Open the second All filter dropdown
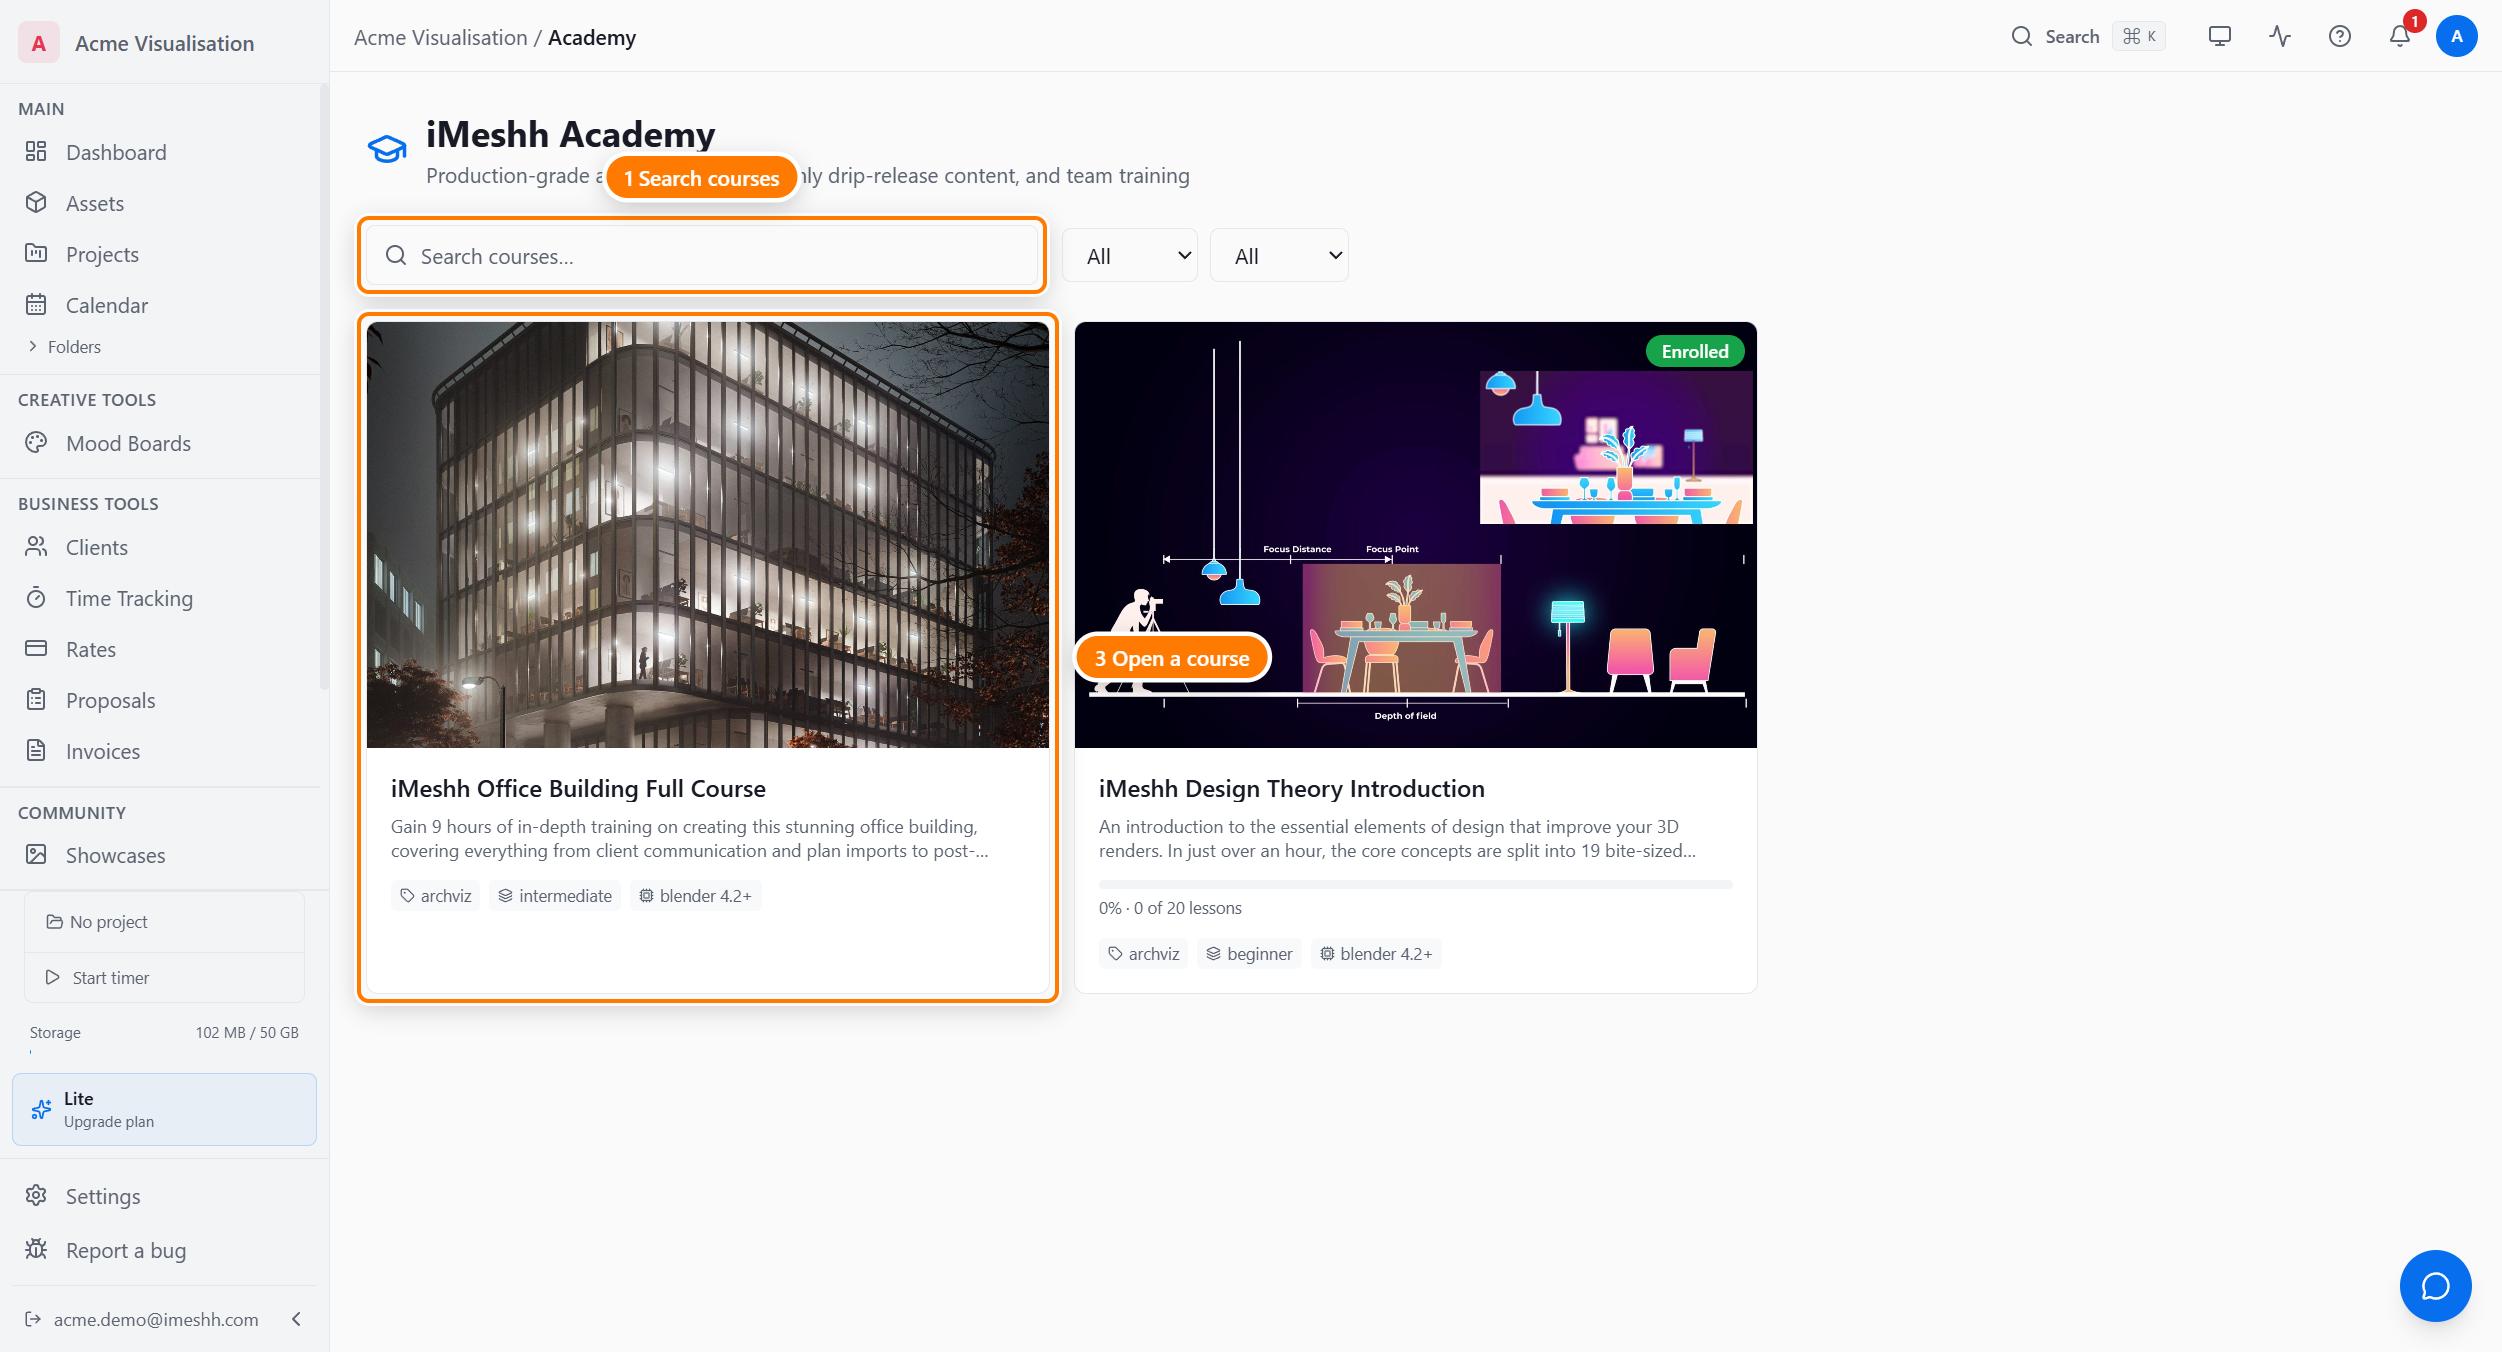 coord(1279,256)
